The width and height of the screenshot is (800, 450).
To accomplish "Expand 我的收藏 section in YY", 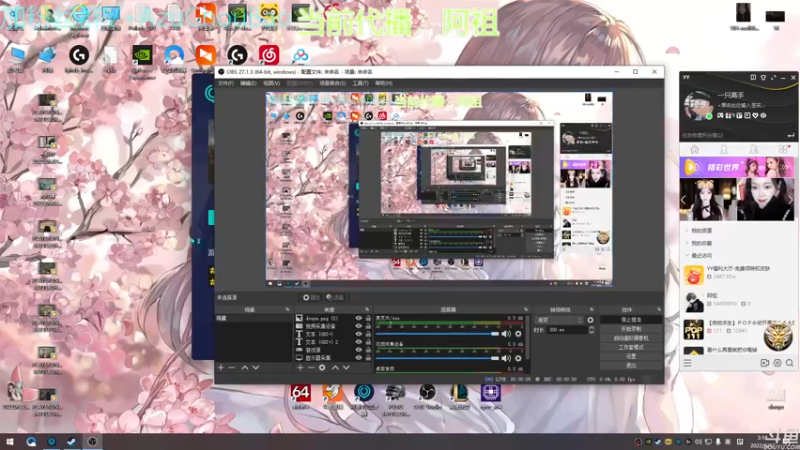I will coord(701,243).
